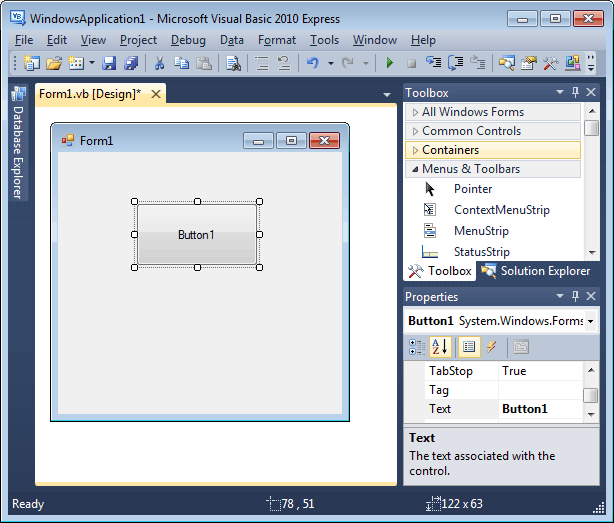Open the Edit menu
The height and width of the screenshot is (523, 614).
pyautogui.click(x=57, y=40)
